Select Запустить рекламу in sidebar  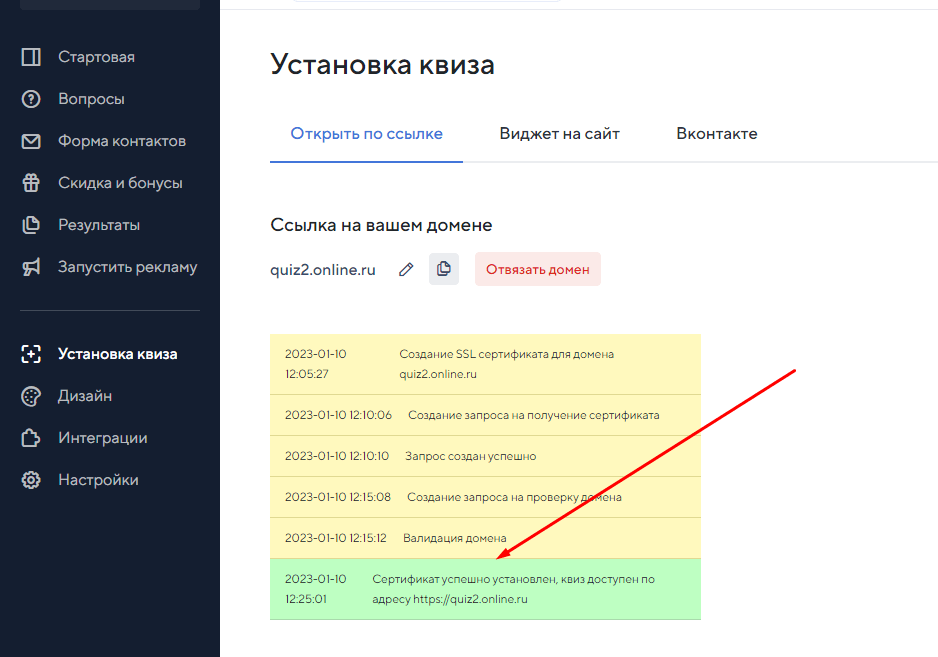[x=127, y=267]
